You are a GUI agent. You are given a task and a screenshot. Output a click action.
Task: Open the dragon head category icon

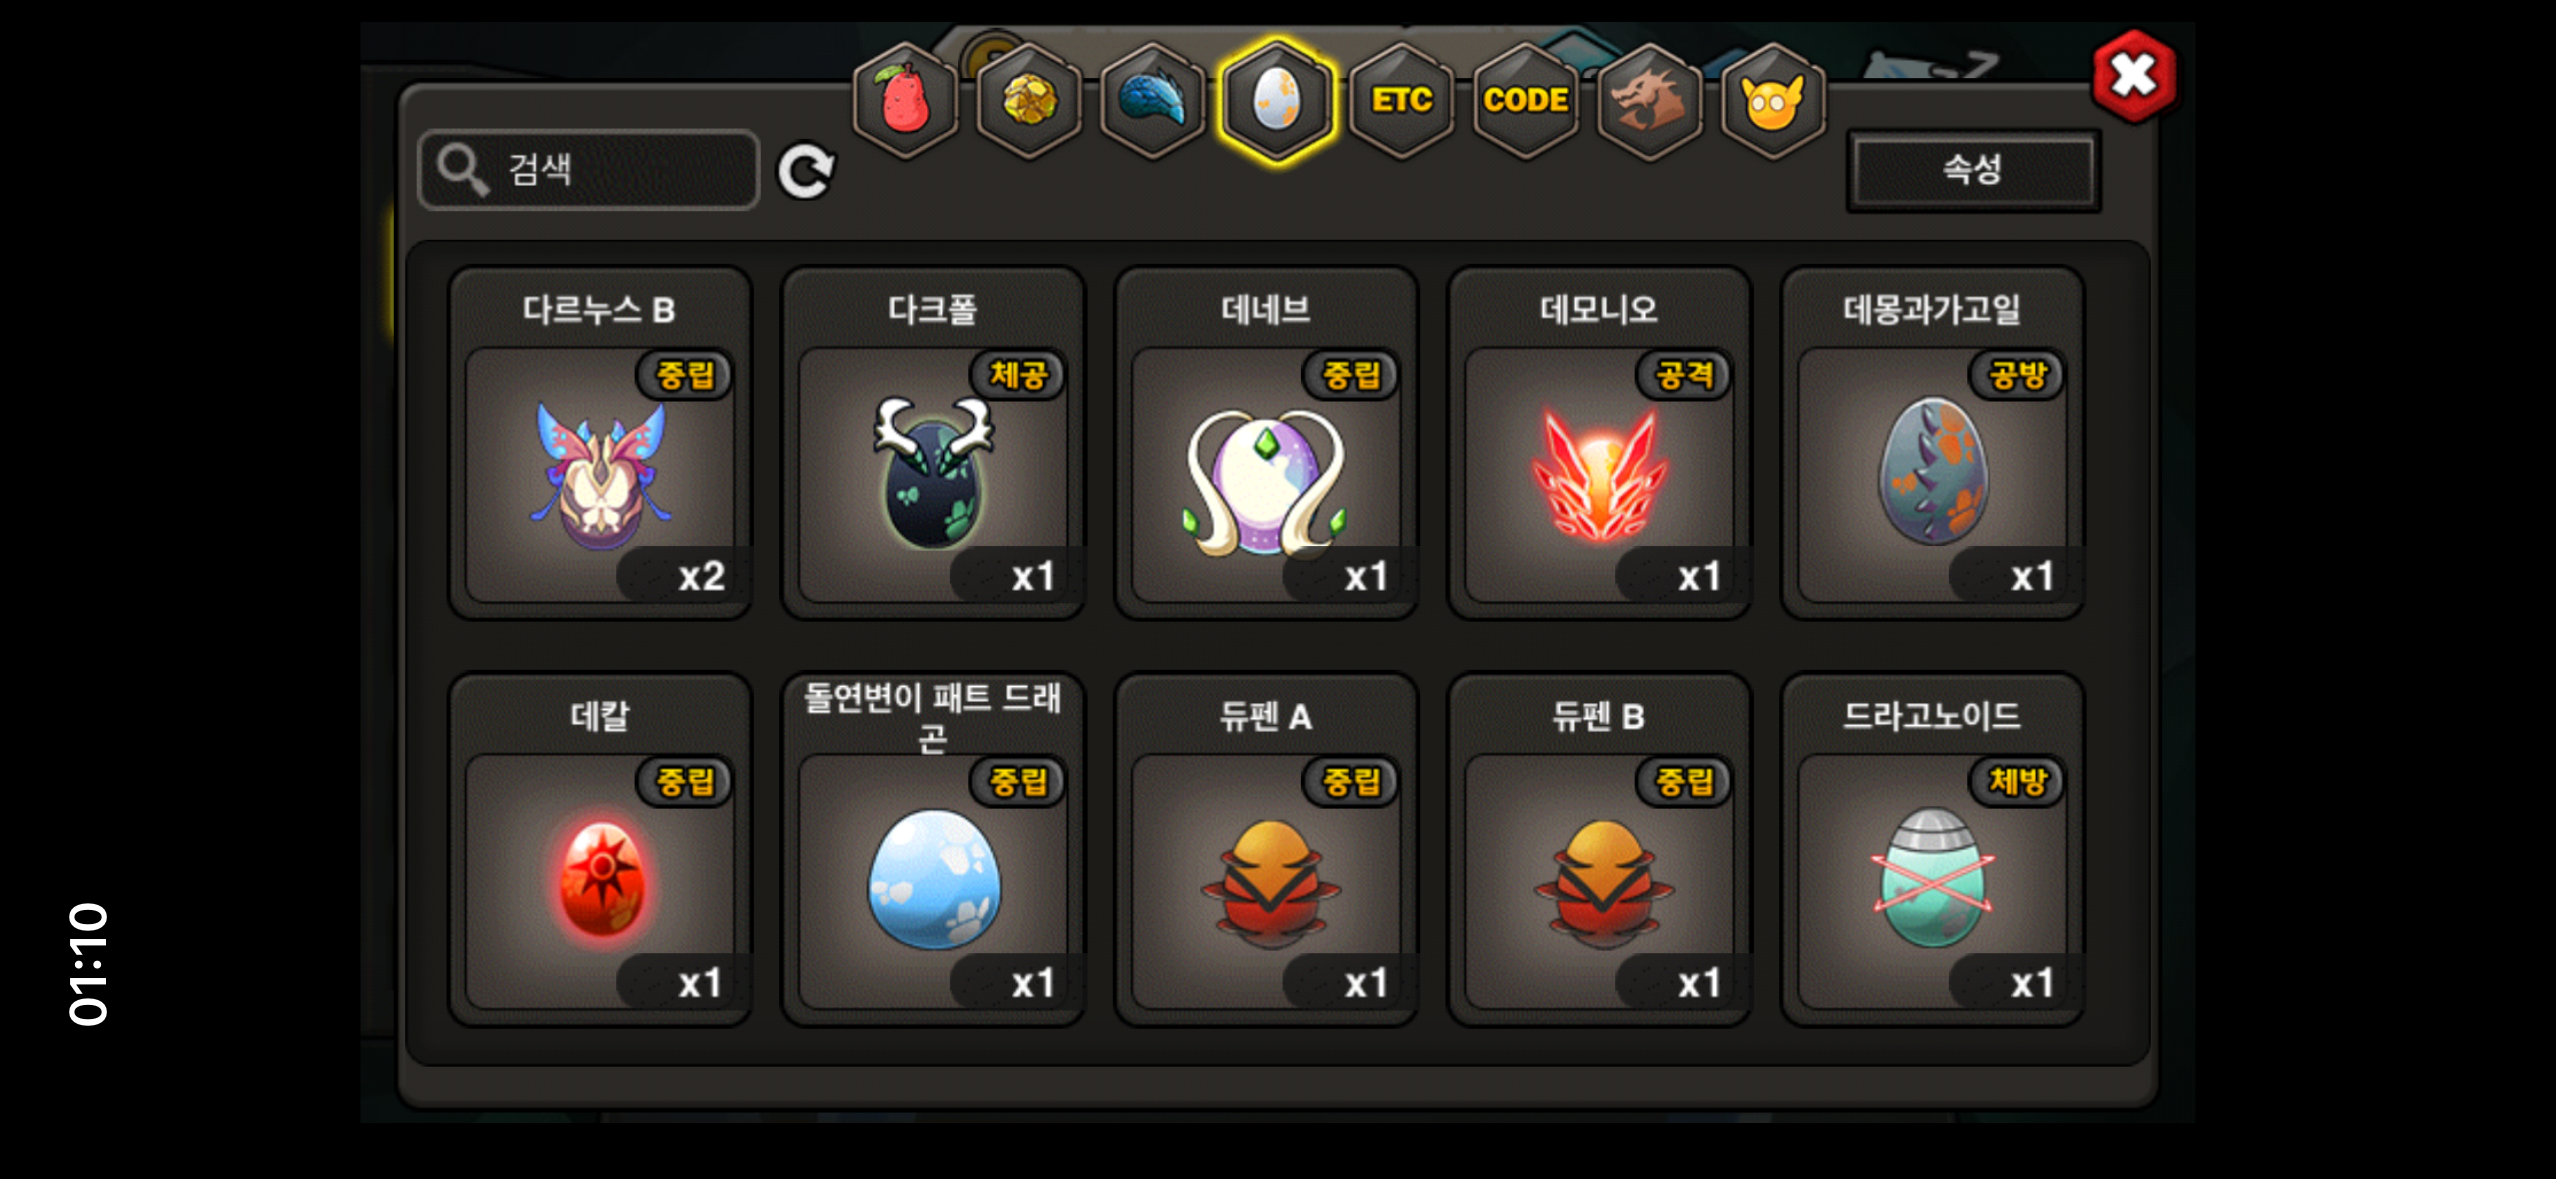pos(1649,100)
